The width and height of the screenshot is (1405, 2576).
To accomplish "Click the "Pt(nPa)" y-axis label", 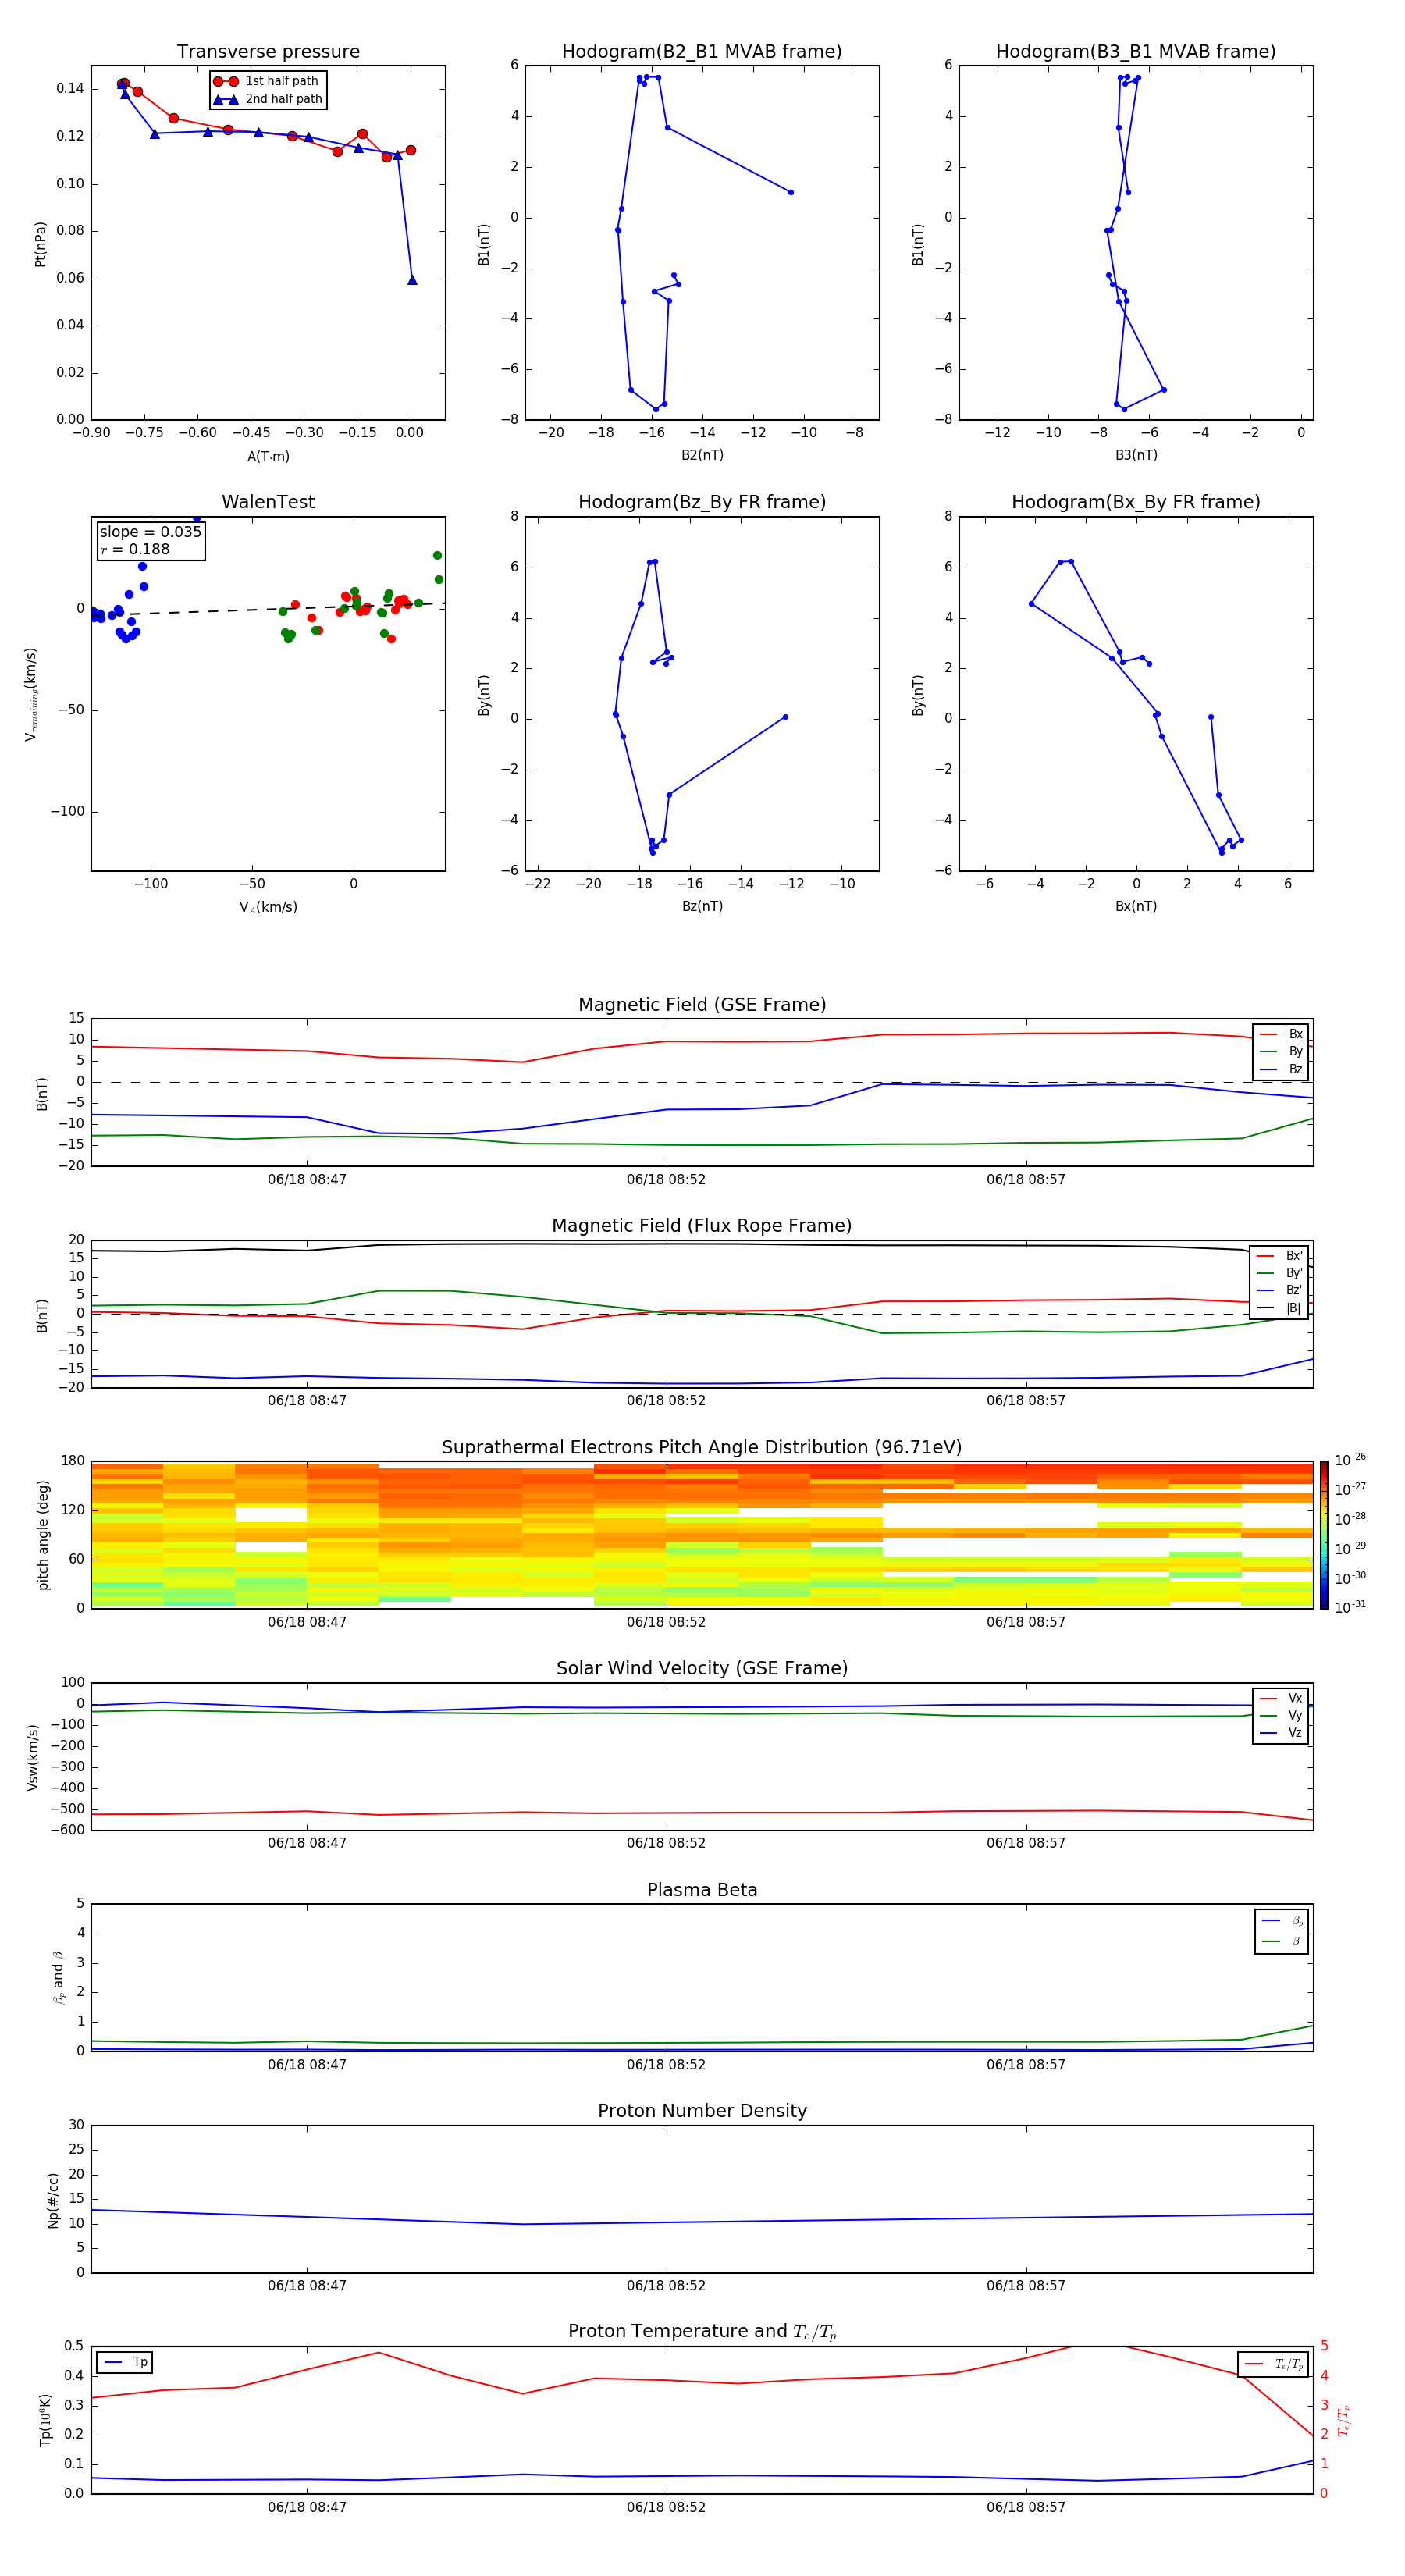I will click(x=41, y=244).
